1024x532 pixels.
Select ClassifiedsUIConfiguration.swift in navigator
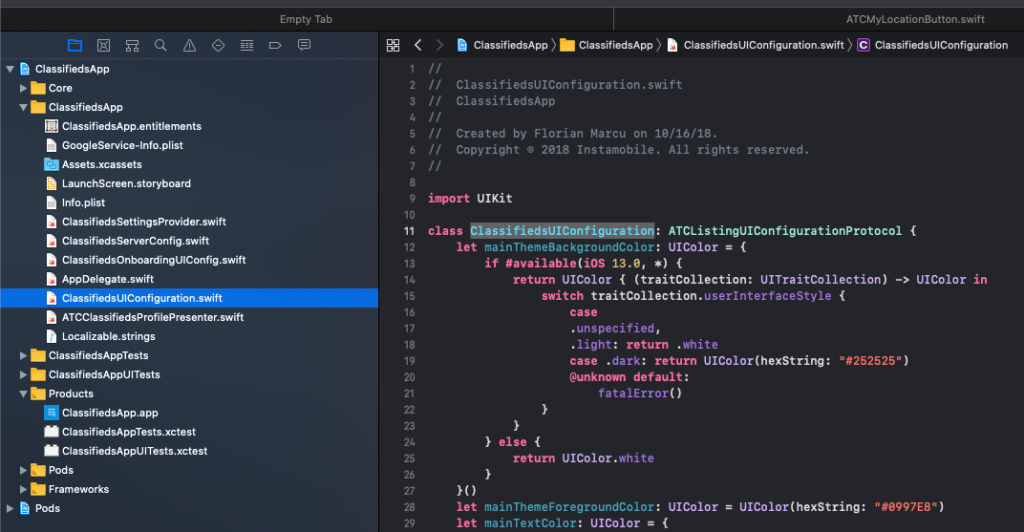point(189,298)
